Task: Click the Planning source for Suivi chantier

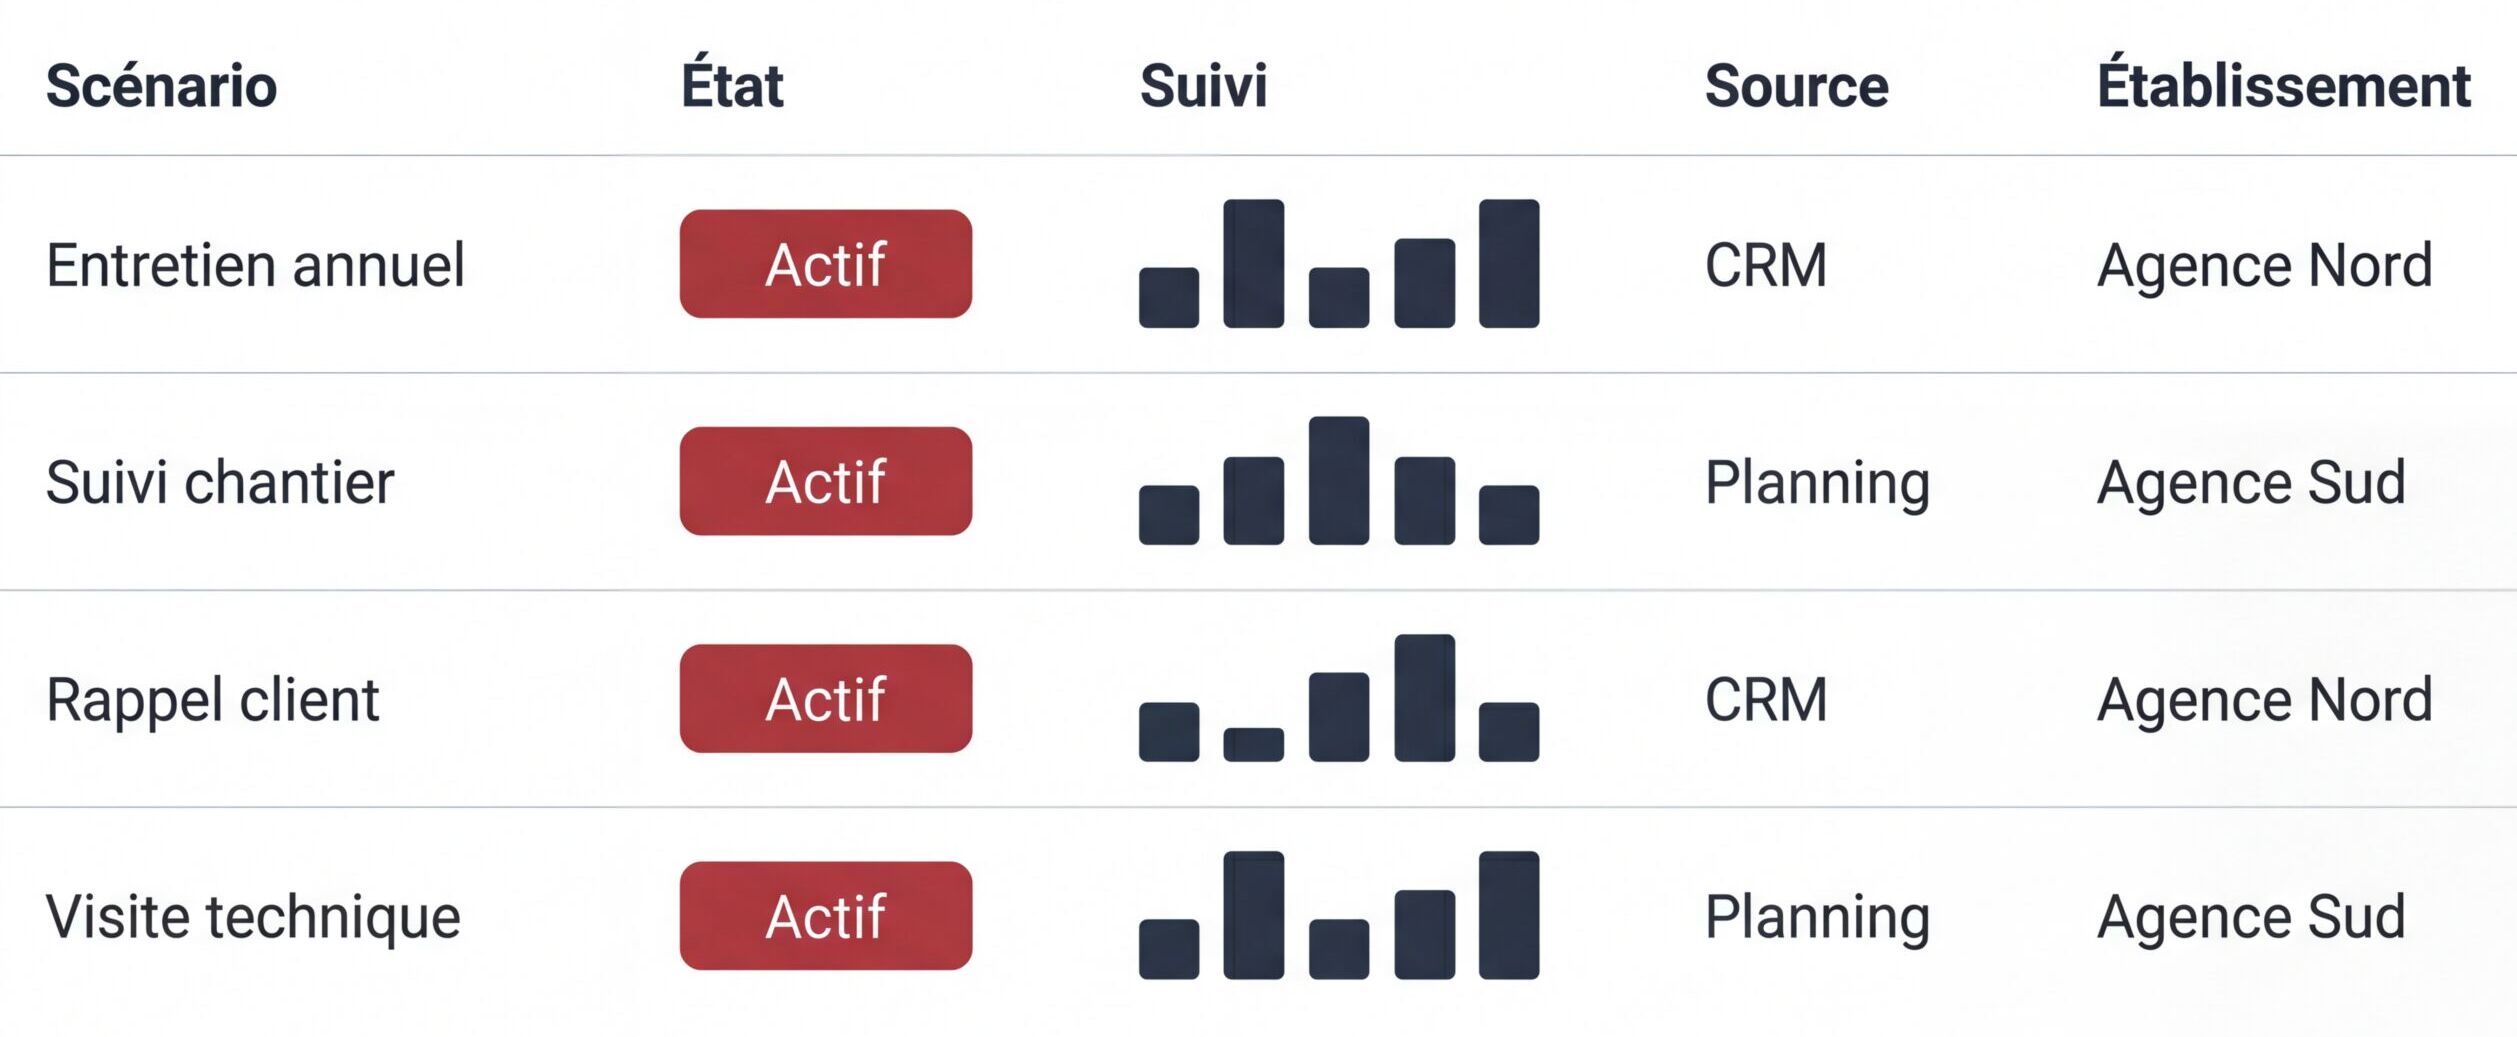Action: tap(1816, 483)
